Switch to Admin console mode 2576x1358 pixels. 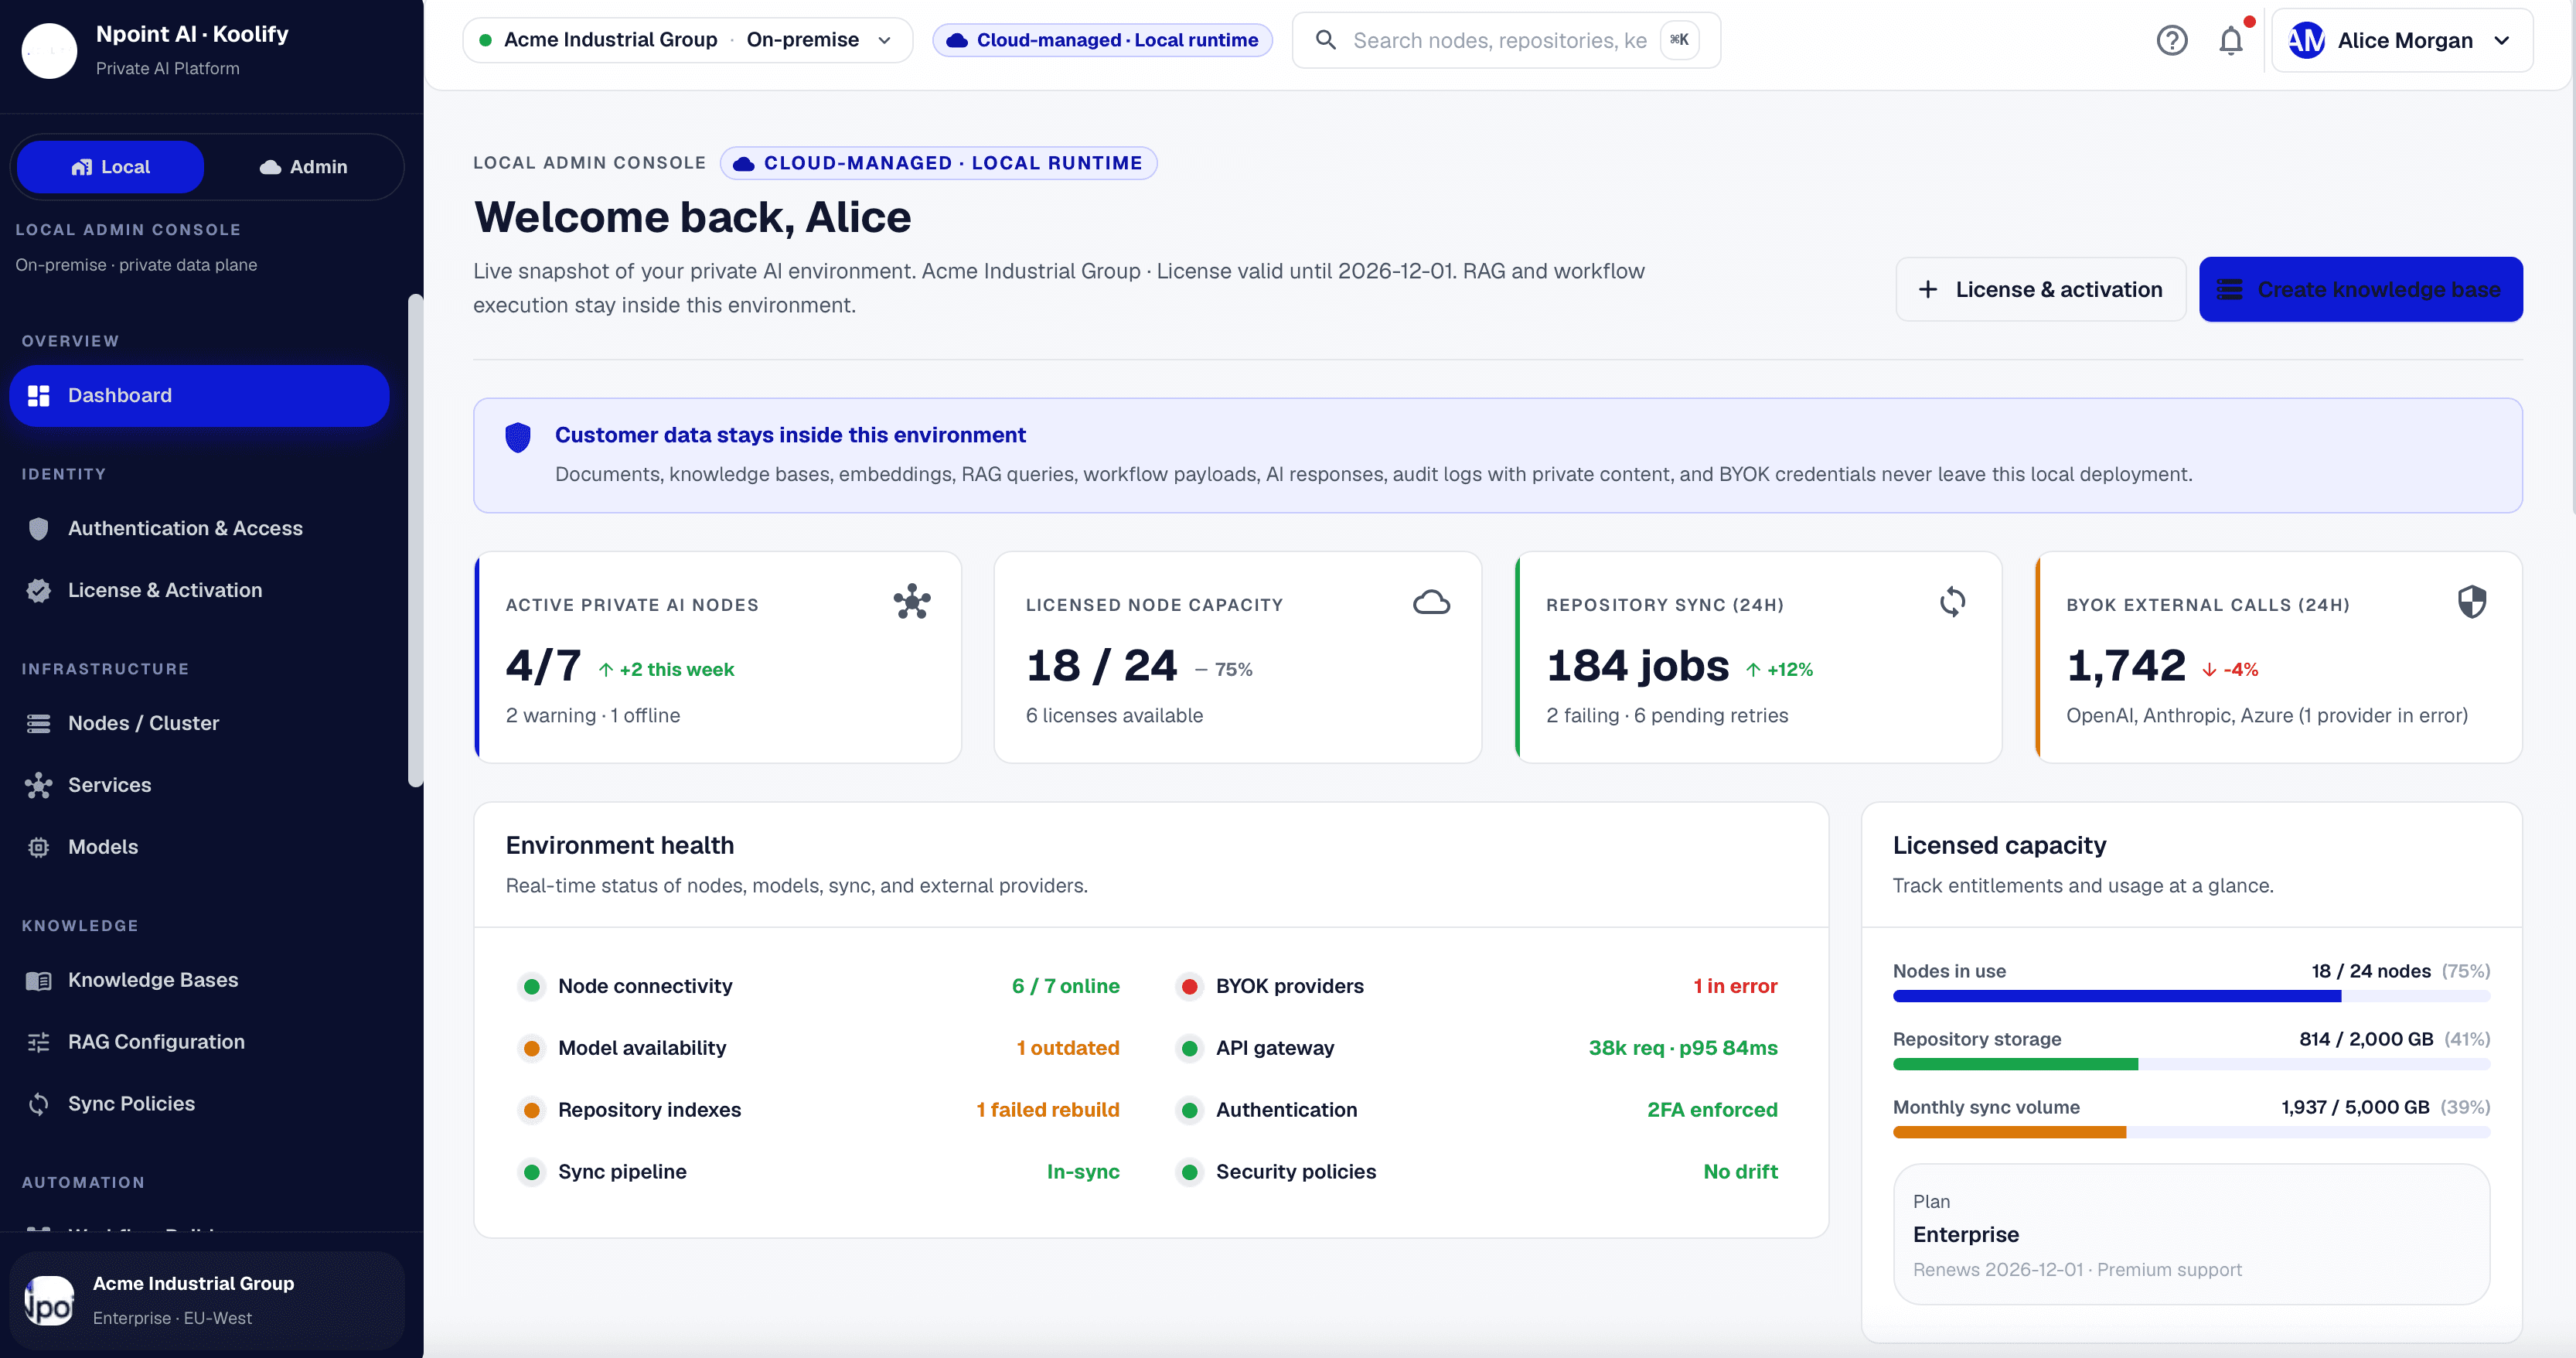tap(303, 167)
